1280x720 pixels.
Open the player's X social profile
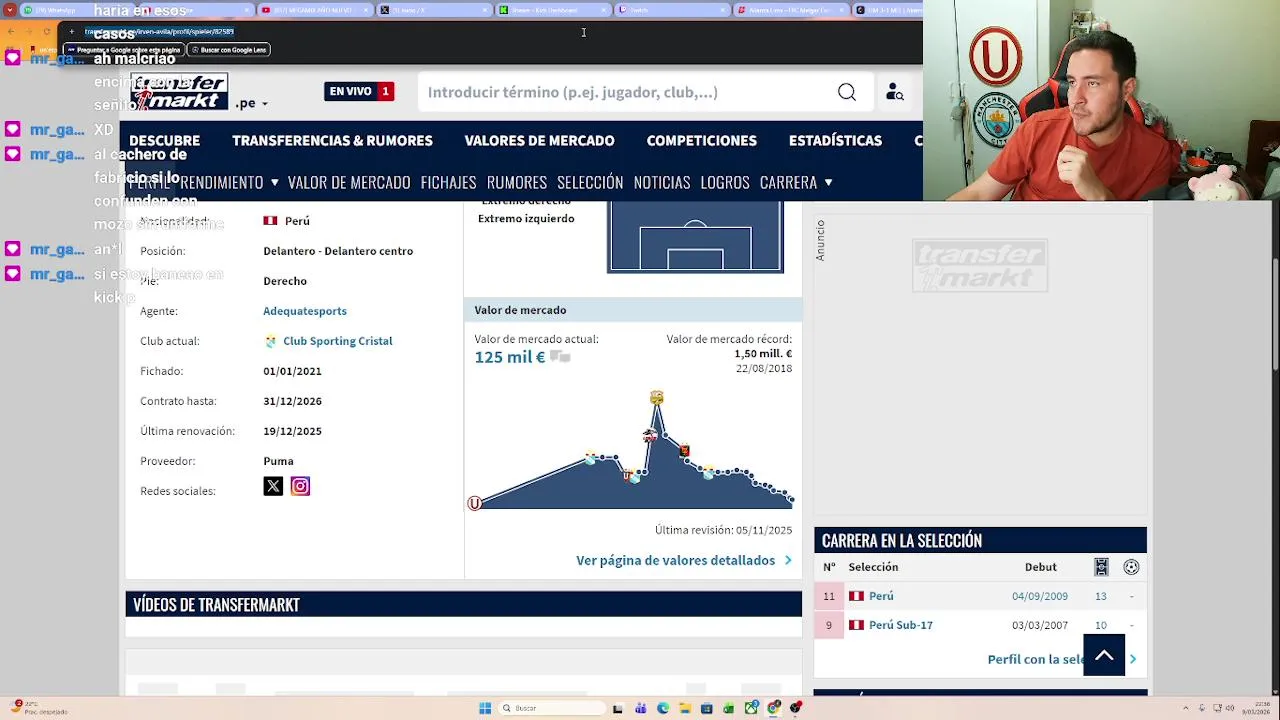pyautogui.click(x=273, y=486)
